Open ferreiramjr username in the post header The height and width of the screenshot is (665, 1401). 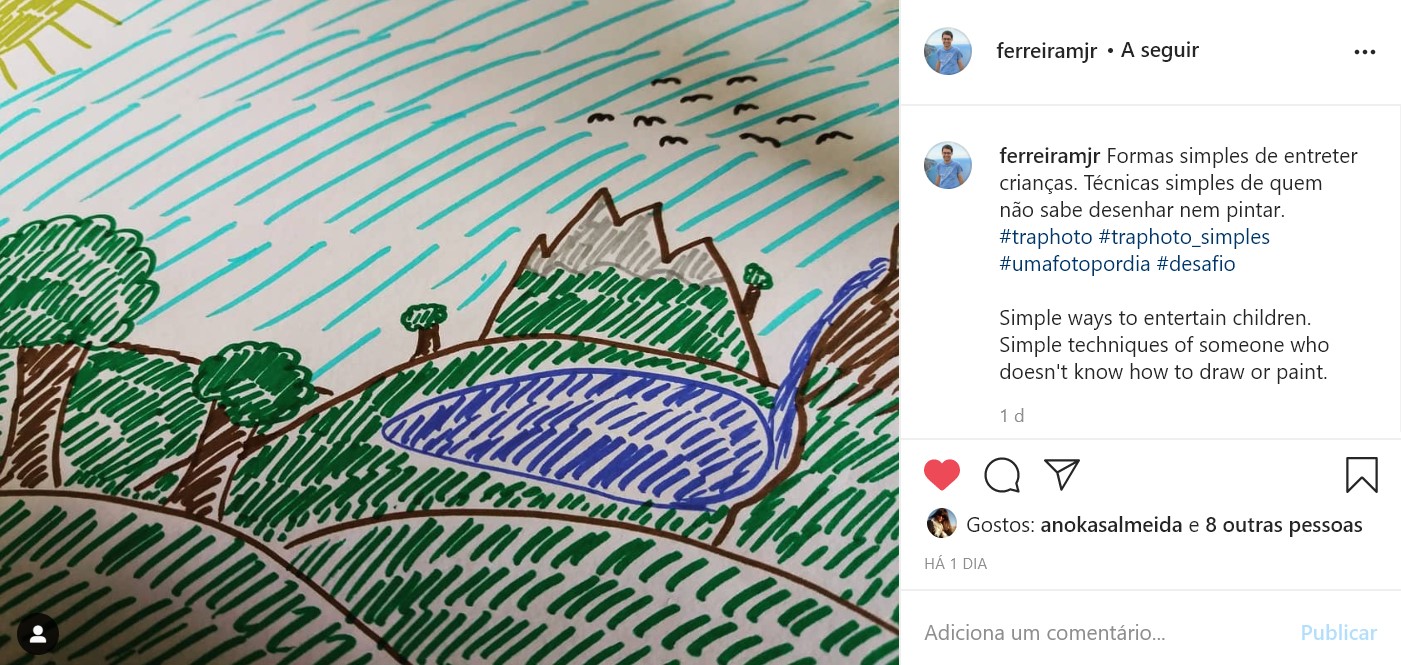point(1047,51)
